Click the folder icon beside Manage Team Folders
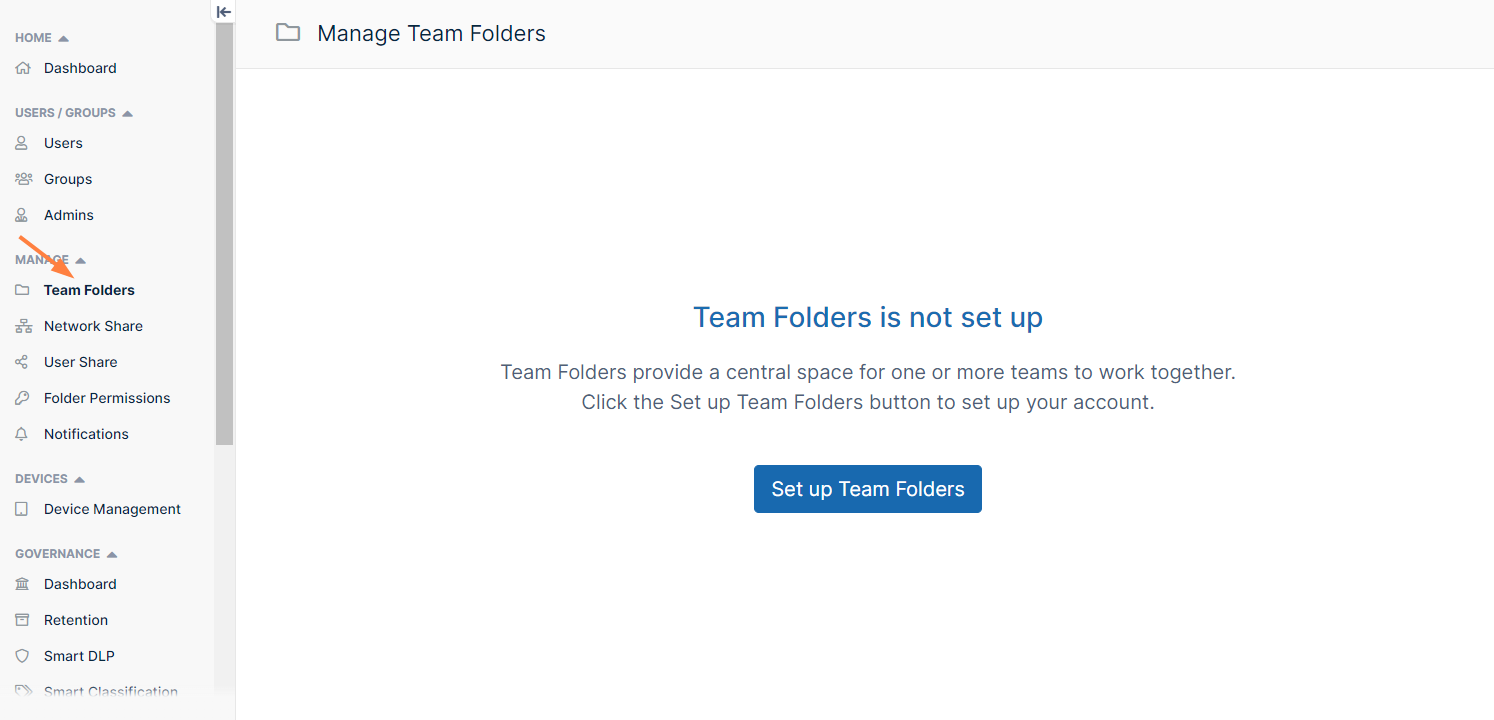The image size is (1494, 720). tap(287, 32)
